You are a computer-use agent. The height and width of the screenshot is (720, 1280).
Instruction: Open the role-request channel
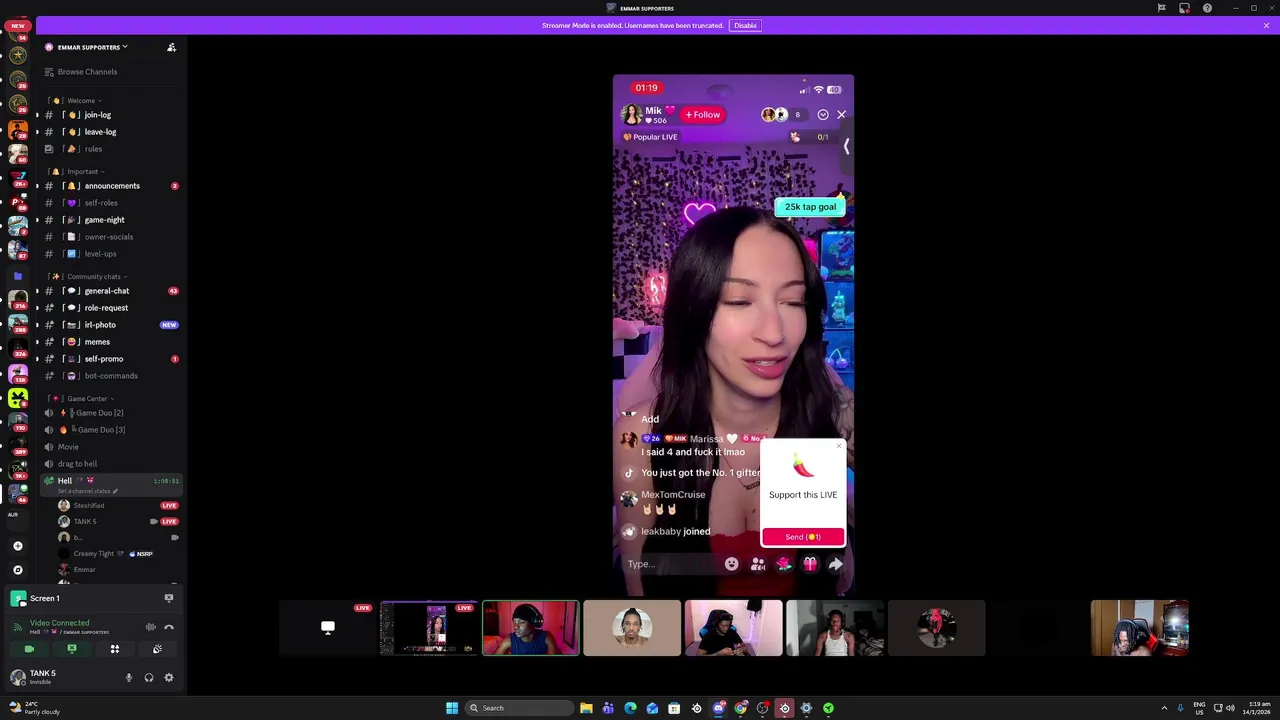click(110, 308)
